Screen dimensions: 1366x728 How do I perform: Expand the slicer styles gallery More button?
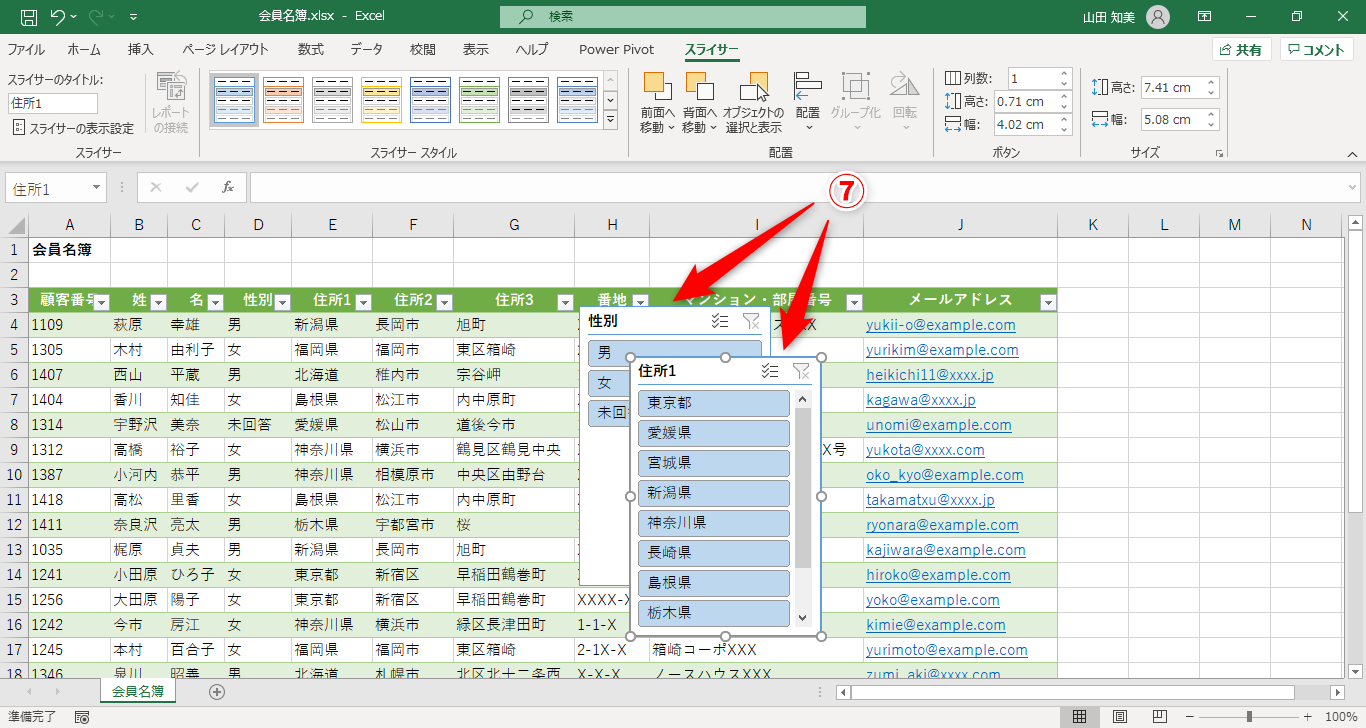point(611,120)
